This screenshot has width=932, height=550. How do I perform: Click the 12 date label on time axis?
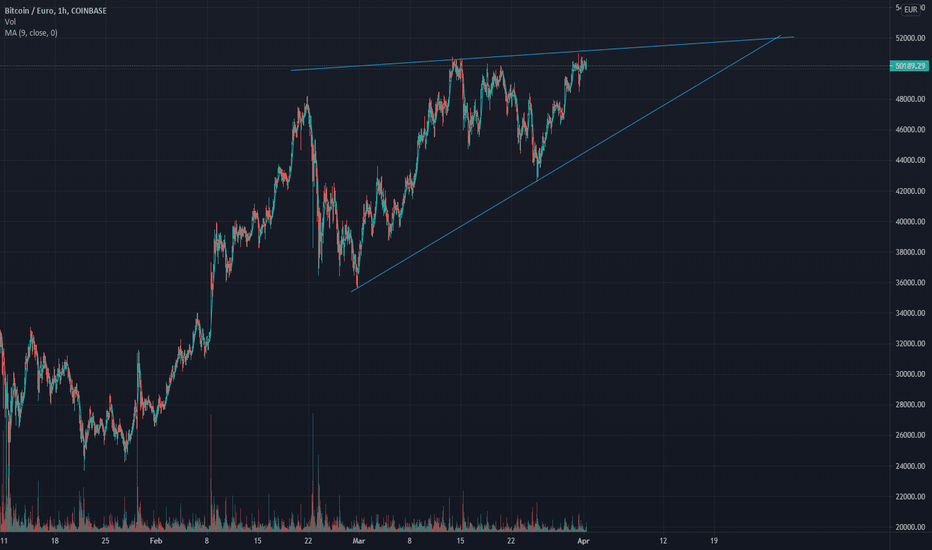663,541
